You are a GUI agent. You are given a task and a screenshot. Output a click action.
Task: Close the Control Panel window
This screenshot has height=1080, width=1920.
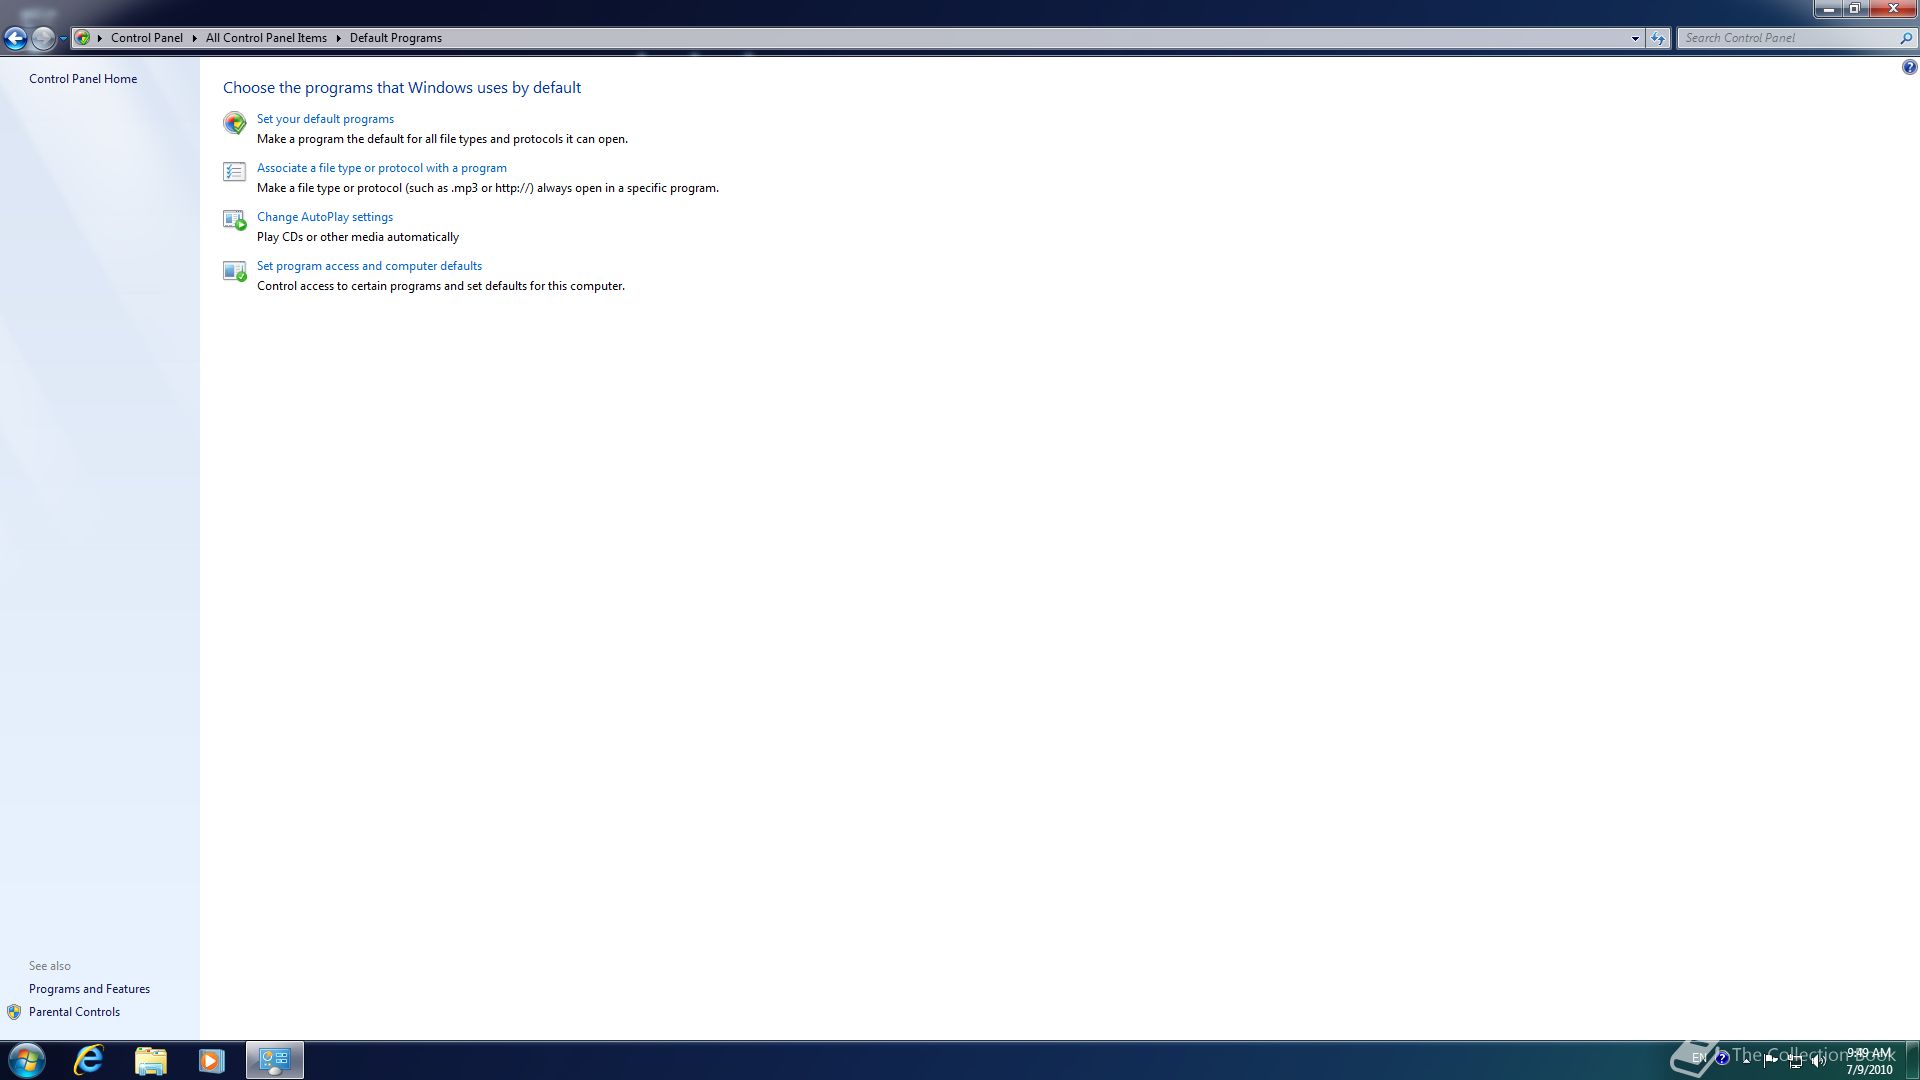click(x=1893, y=9)
